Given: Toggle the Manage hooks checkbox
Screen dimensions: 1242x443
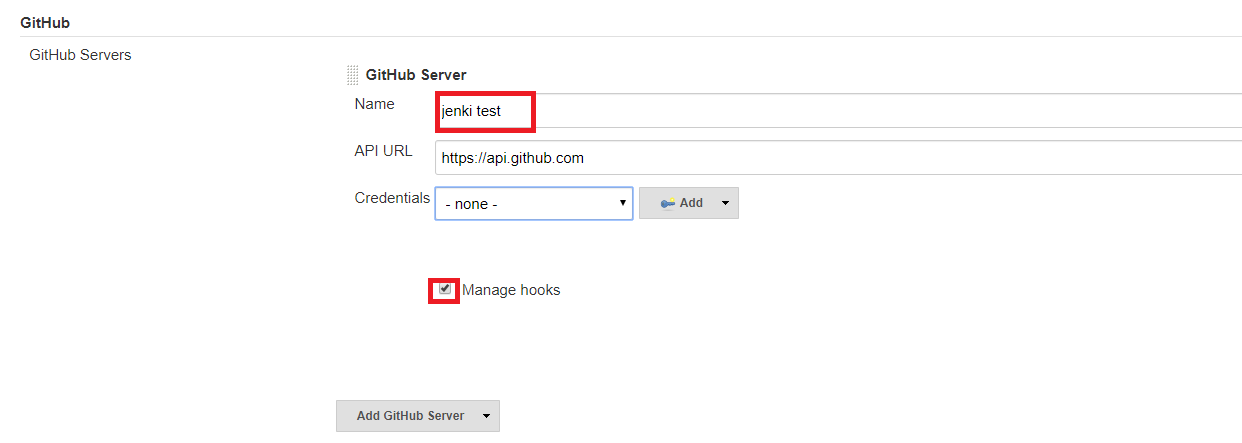Looking at the screenshot, I should [x=445, y=290].
